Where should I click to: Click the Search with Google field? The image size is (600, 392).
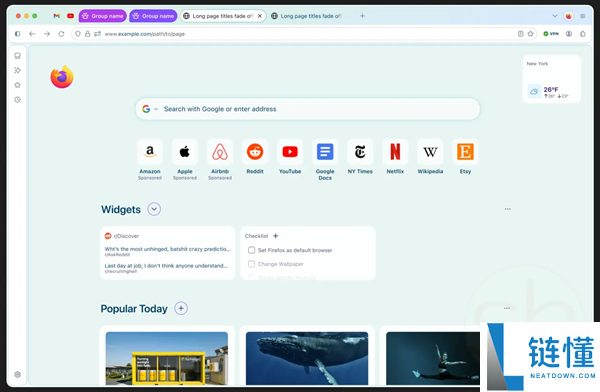pos(308,109)
